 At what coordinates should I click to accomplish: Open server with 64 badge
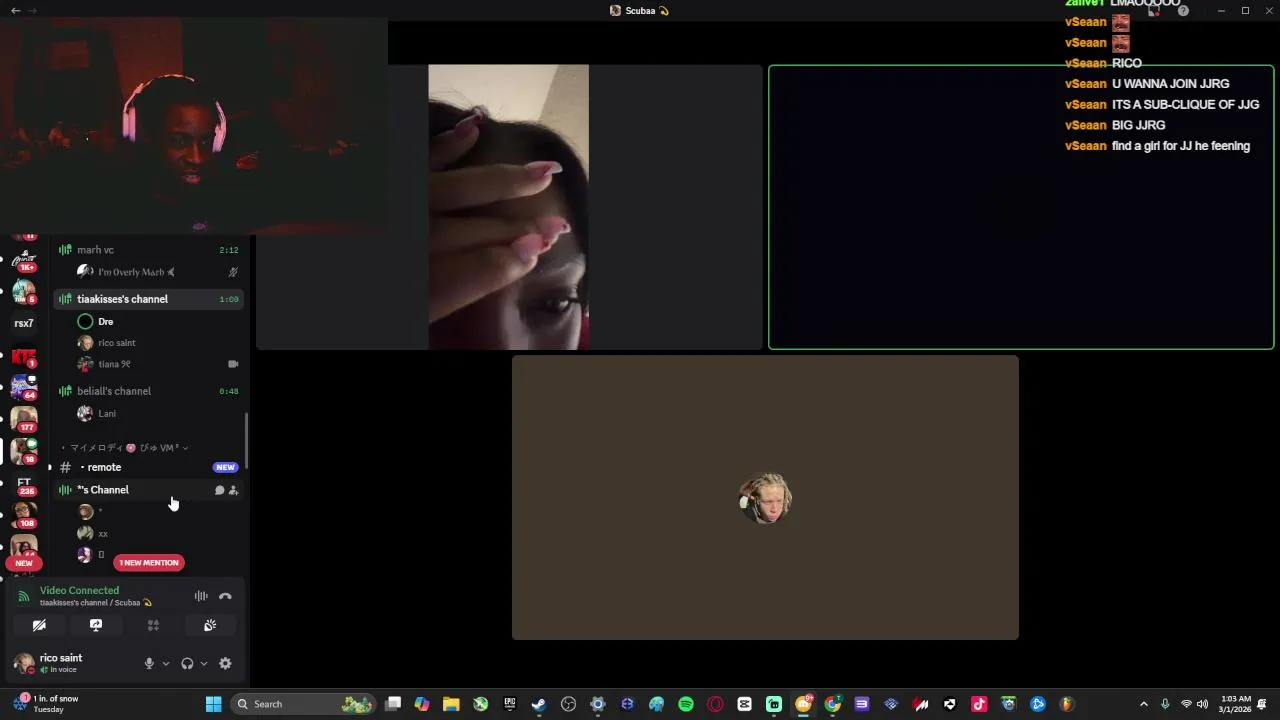[x=24, y=387]
